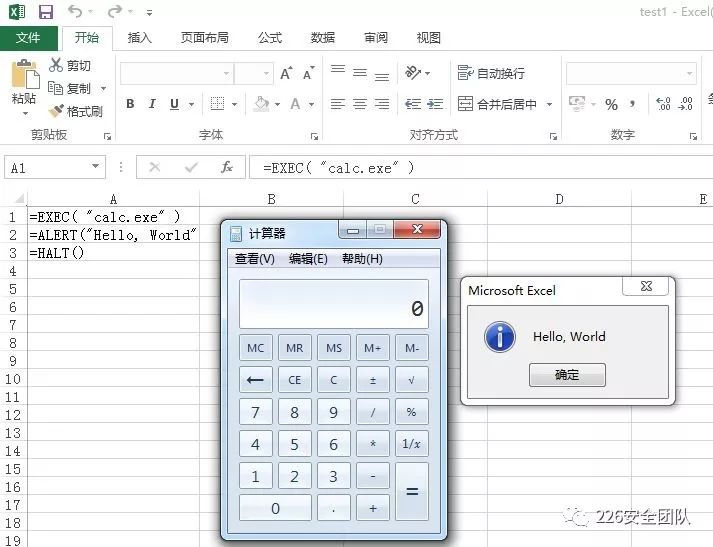
Task: Open Calculator Edit (编辑) menu
Action: pos(308,259)
